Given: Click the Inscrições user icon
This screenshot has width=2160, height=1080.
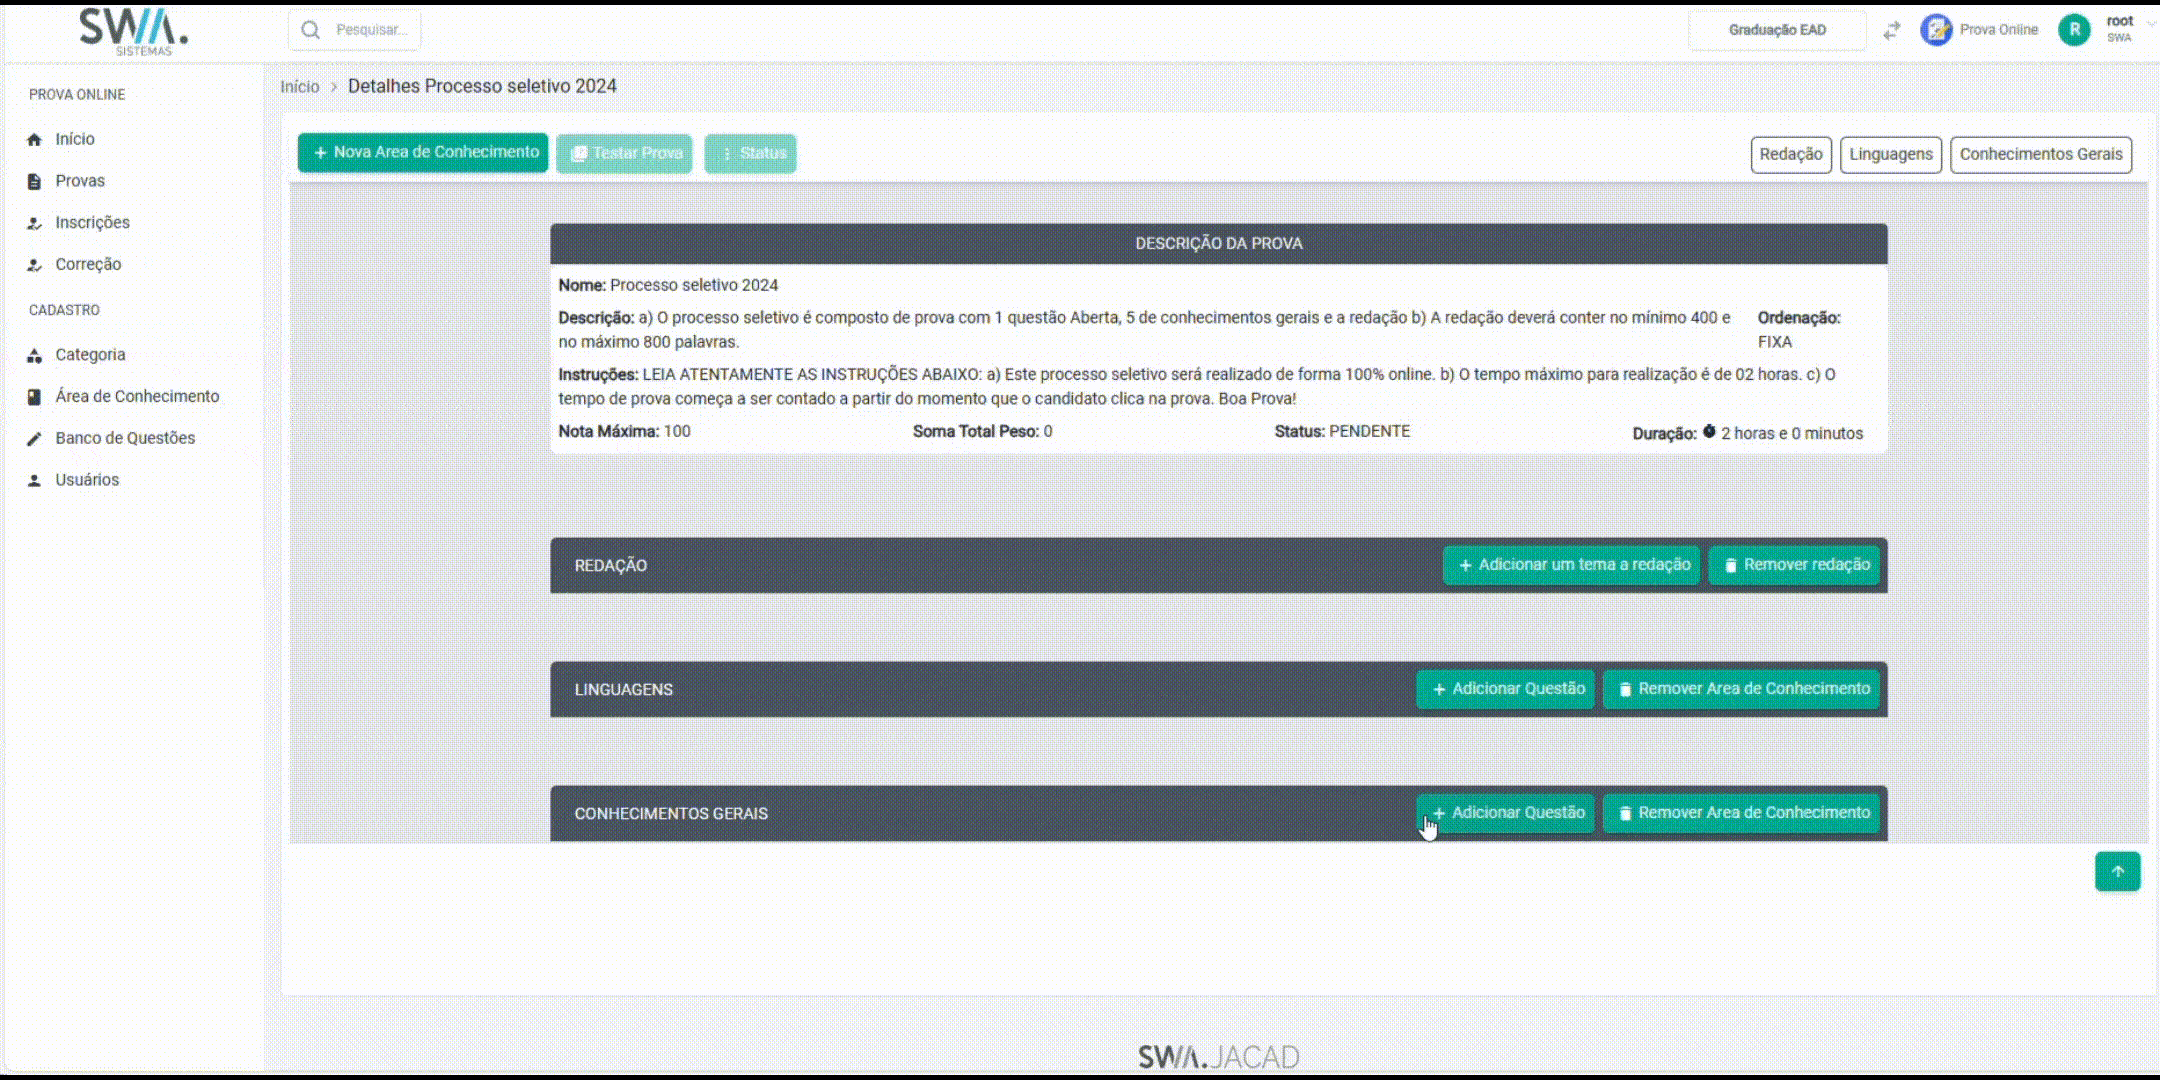Looking at the screenshot, I should tap(34, 223).
